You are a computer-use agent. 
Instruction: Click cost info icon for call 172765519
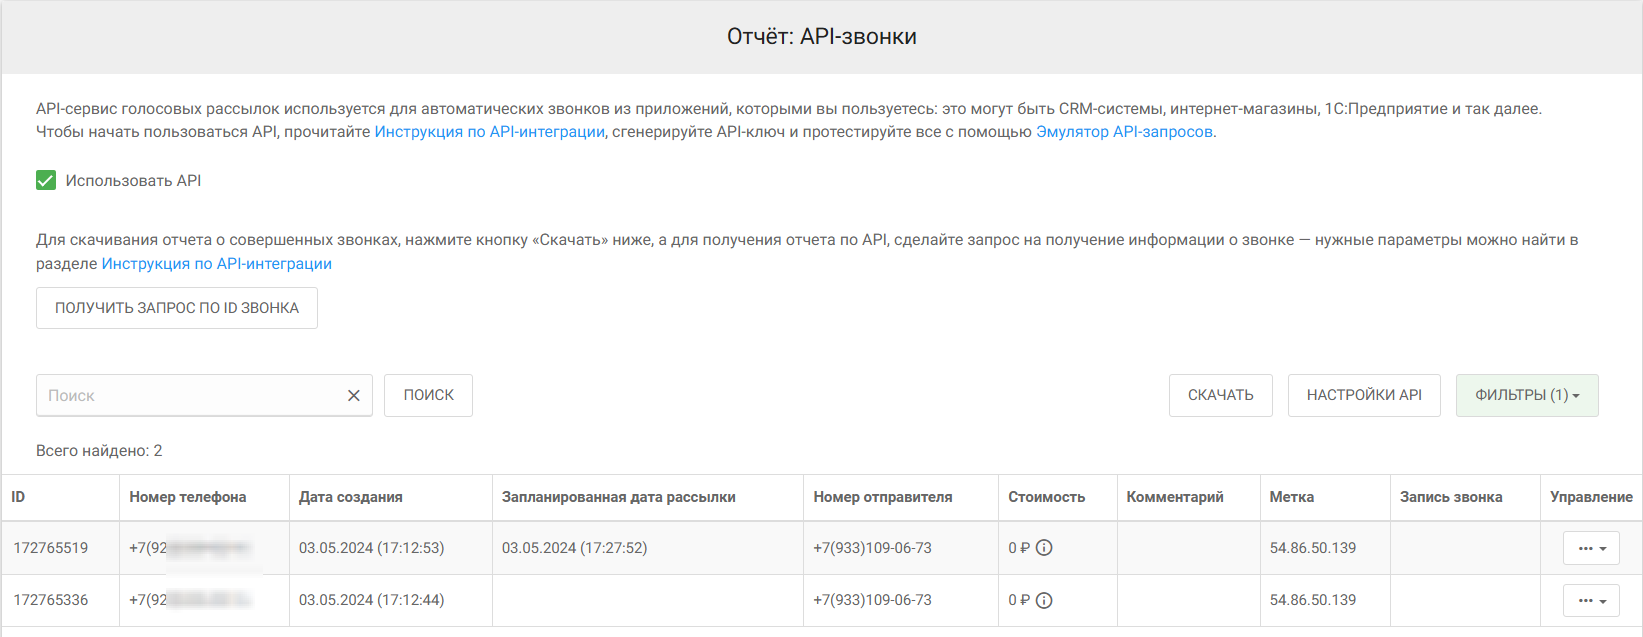point(1044,548)
